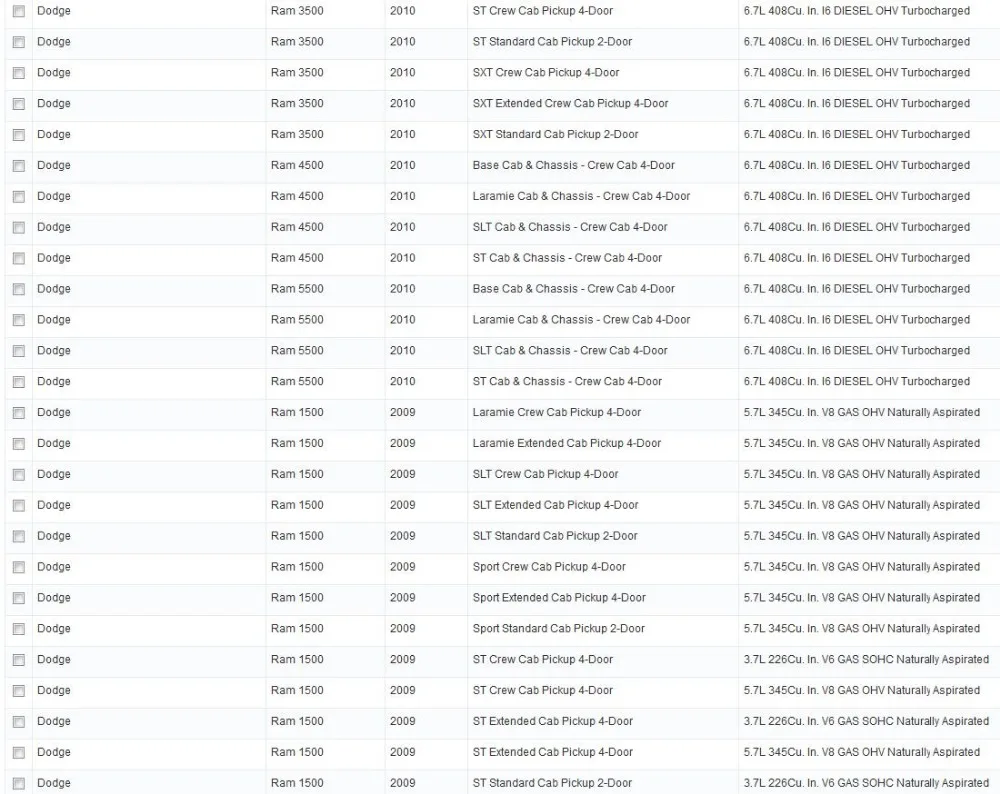Check the Sport Extended Cab Pickup 4-Door row
1000x794 pixels.
19,598
